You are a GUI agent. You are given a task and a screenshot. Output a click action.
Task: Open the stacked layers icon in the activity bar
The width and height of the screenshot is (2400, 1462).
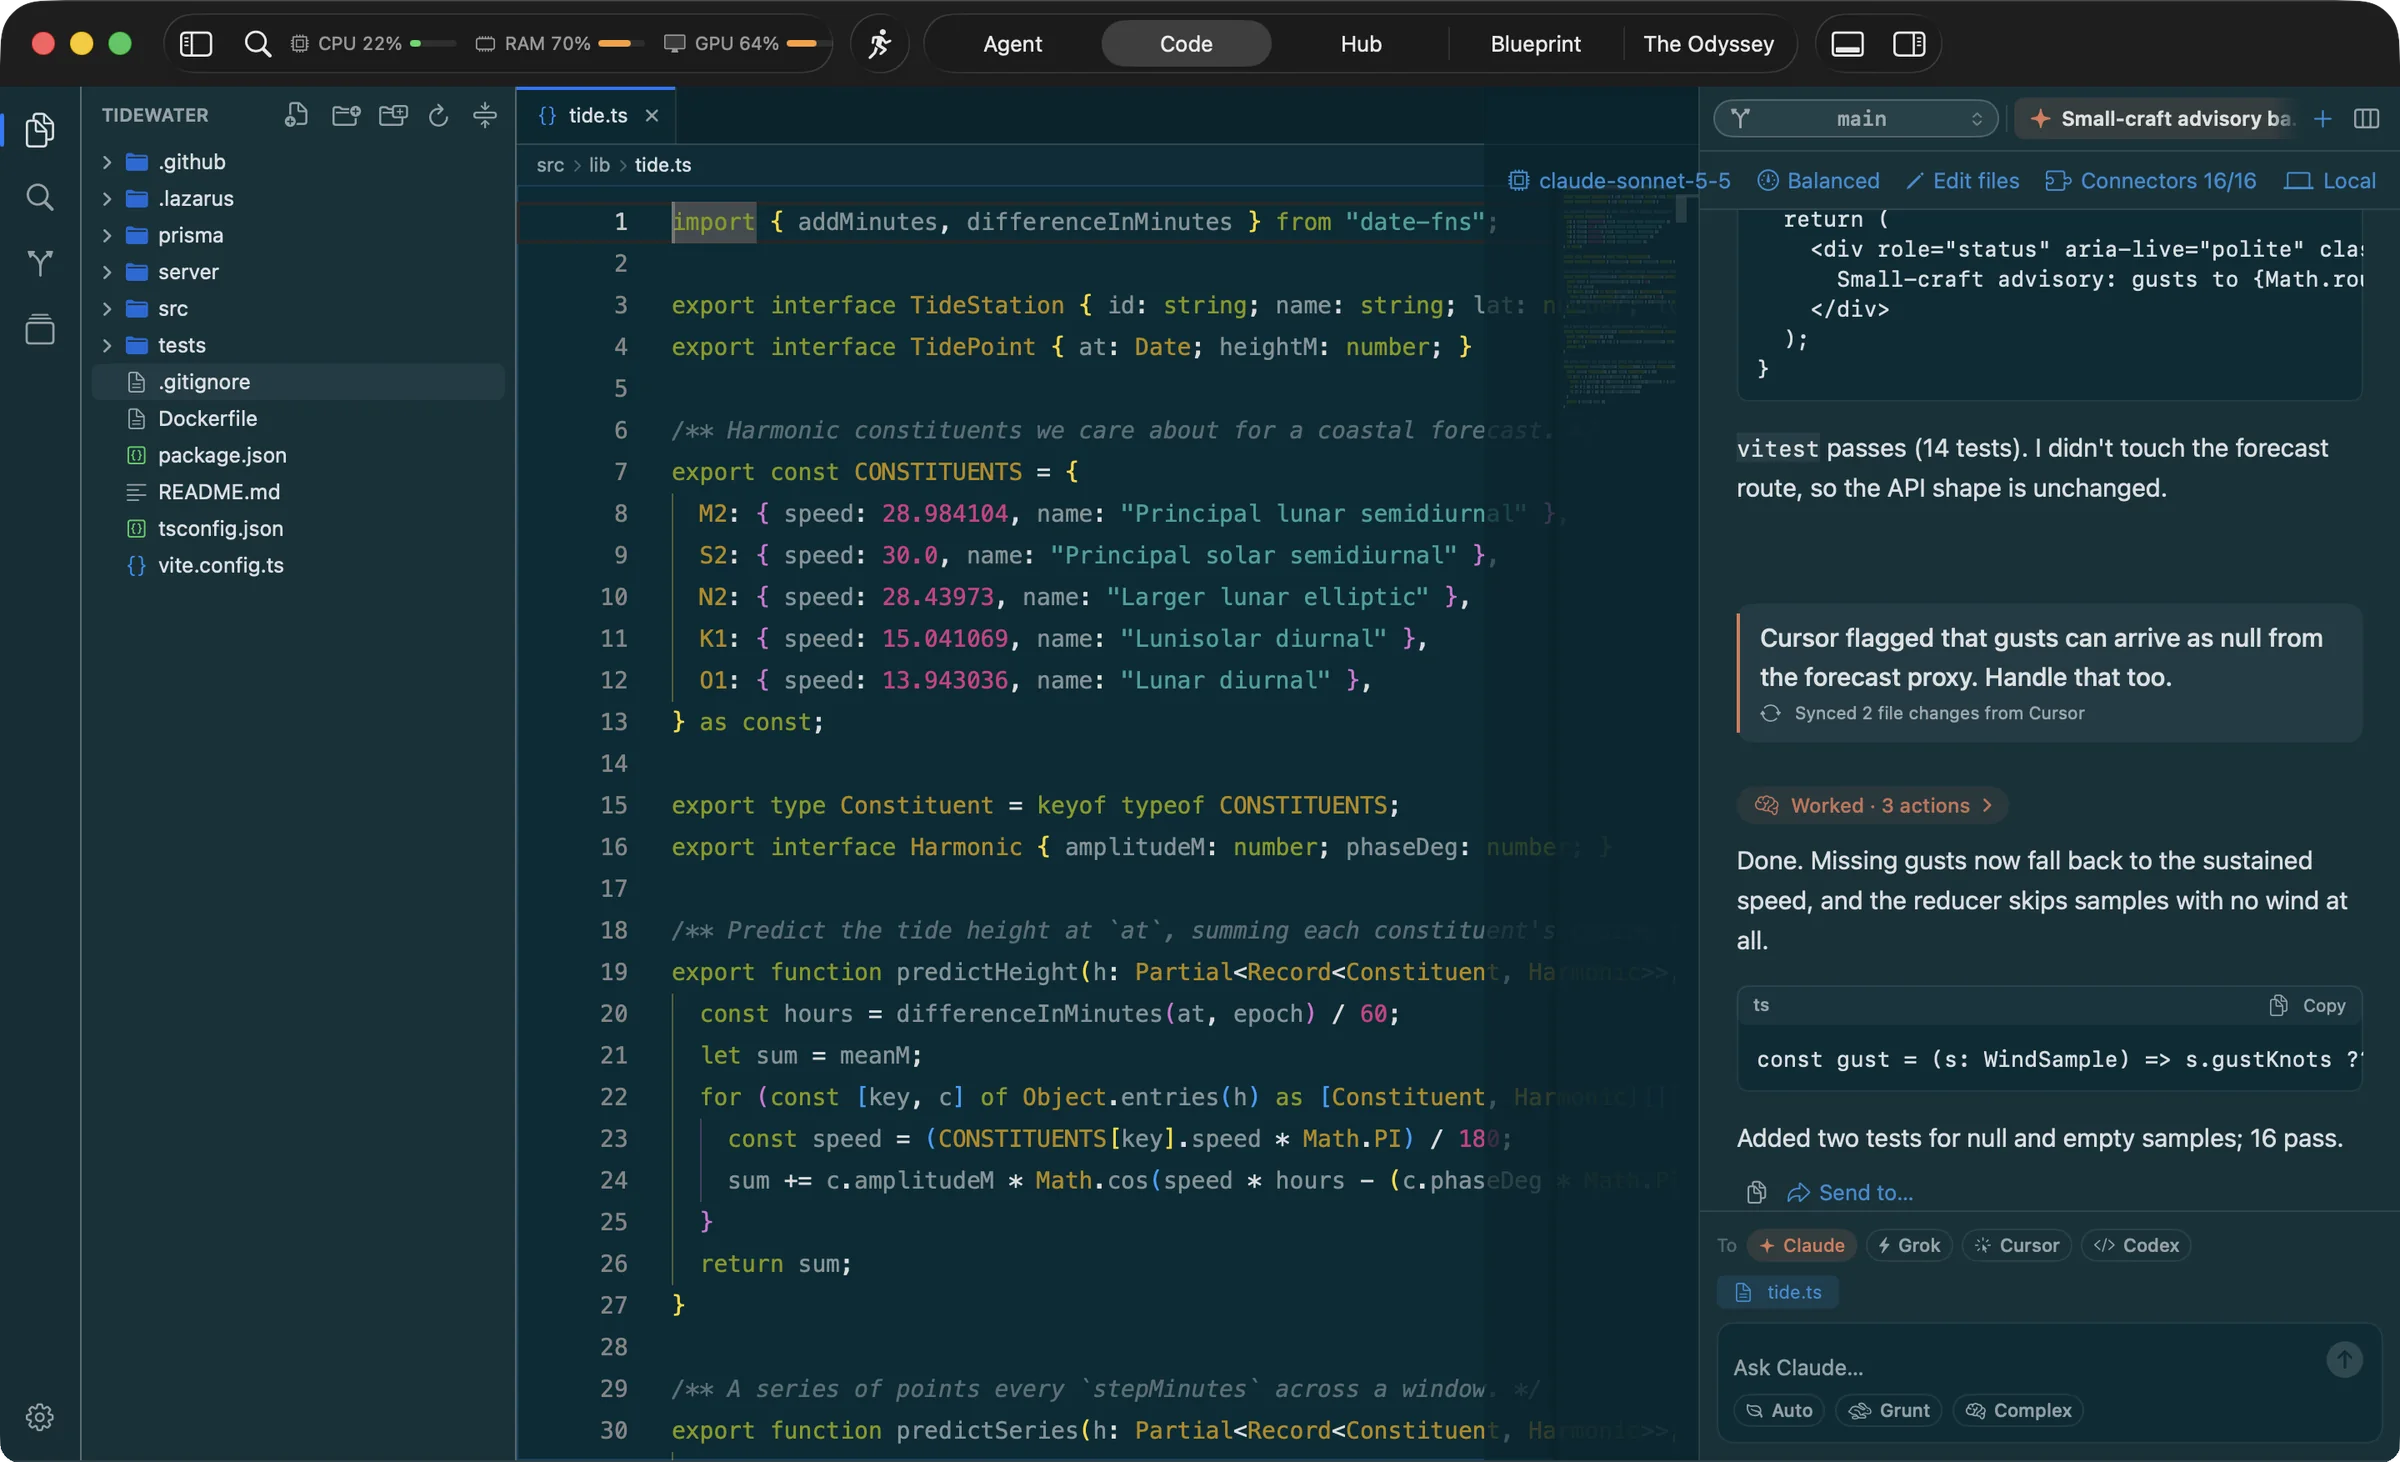tap(40, 329)
